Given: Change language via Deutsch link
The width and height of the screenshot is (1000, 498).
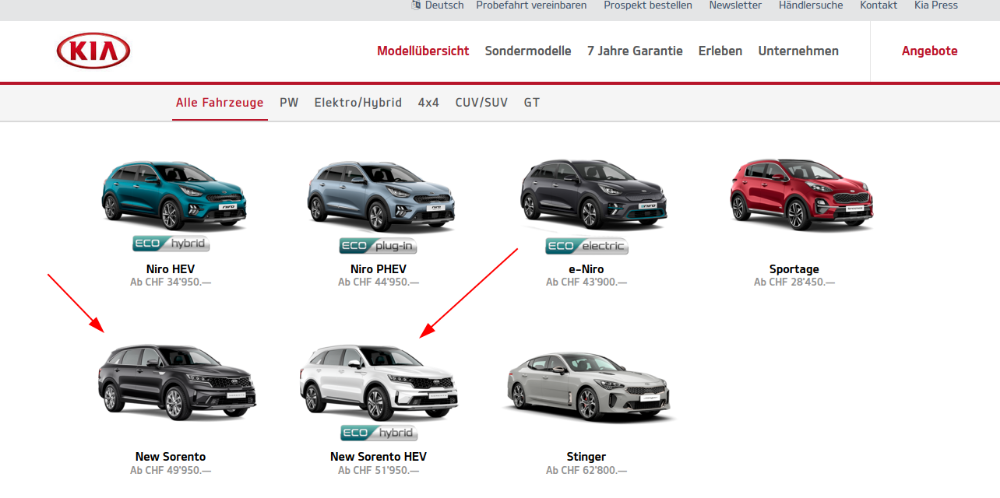Looking at the screenshot, I should [x=445, y=5].
